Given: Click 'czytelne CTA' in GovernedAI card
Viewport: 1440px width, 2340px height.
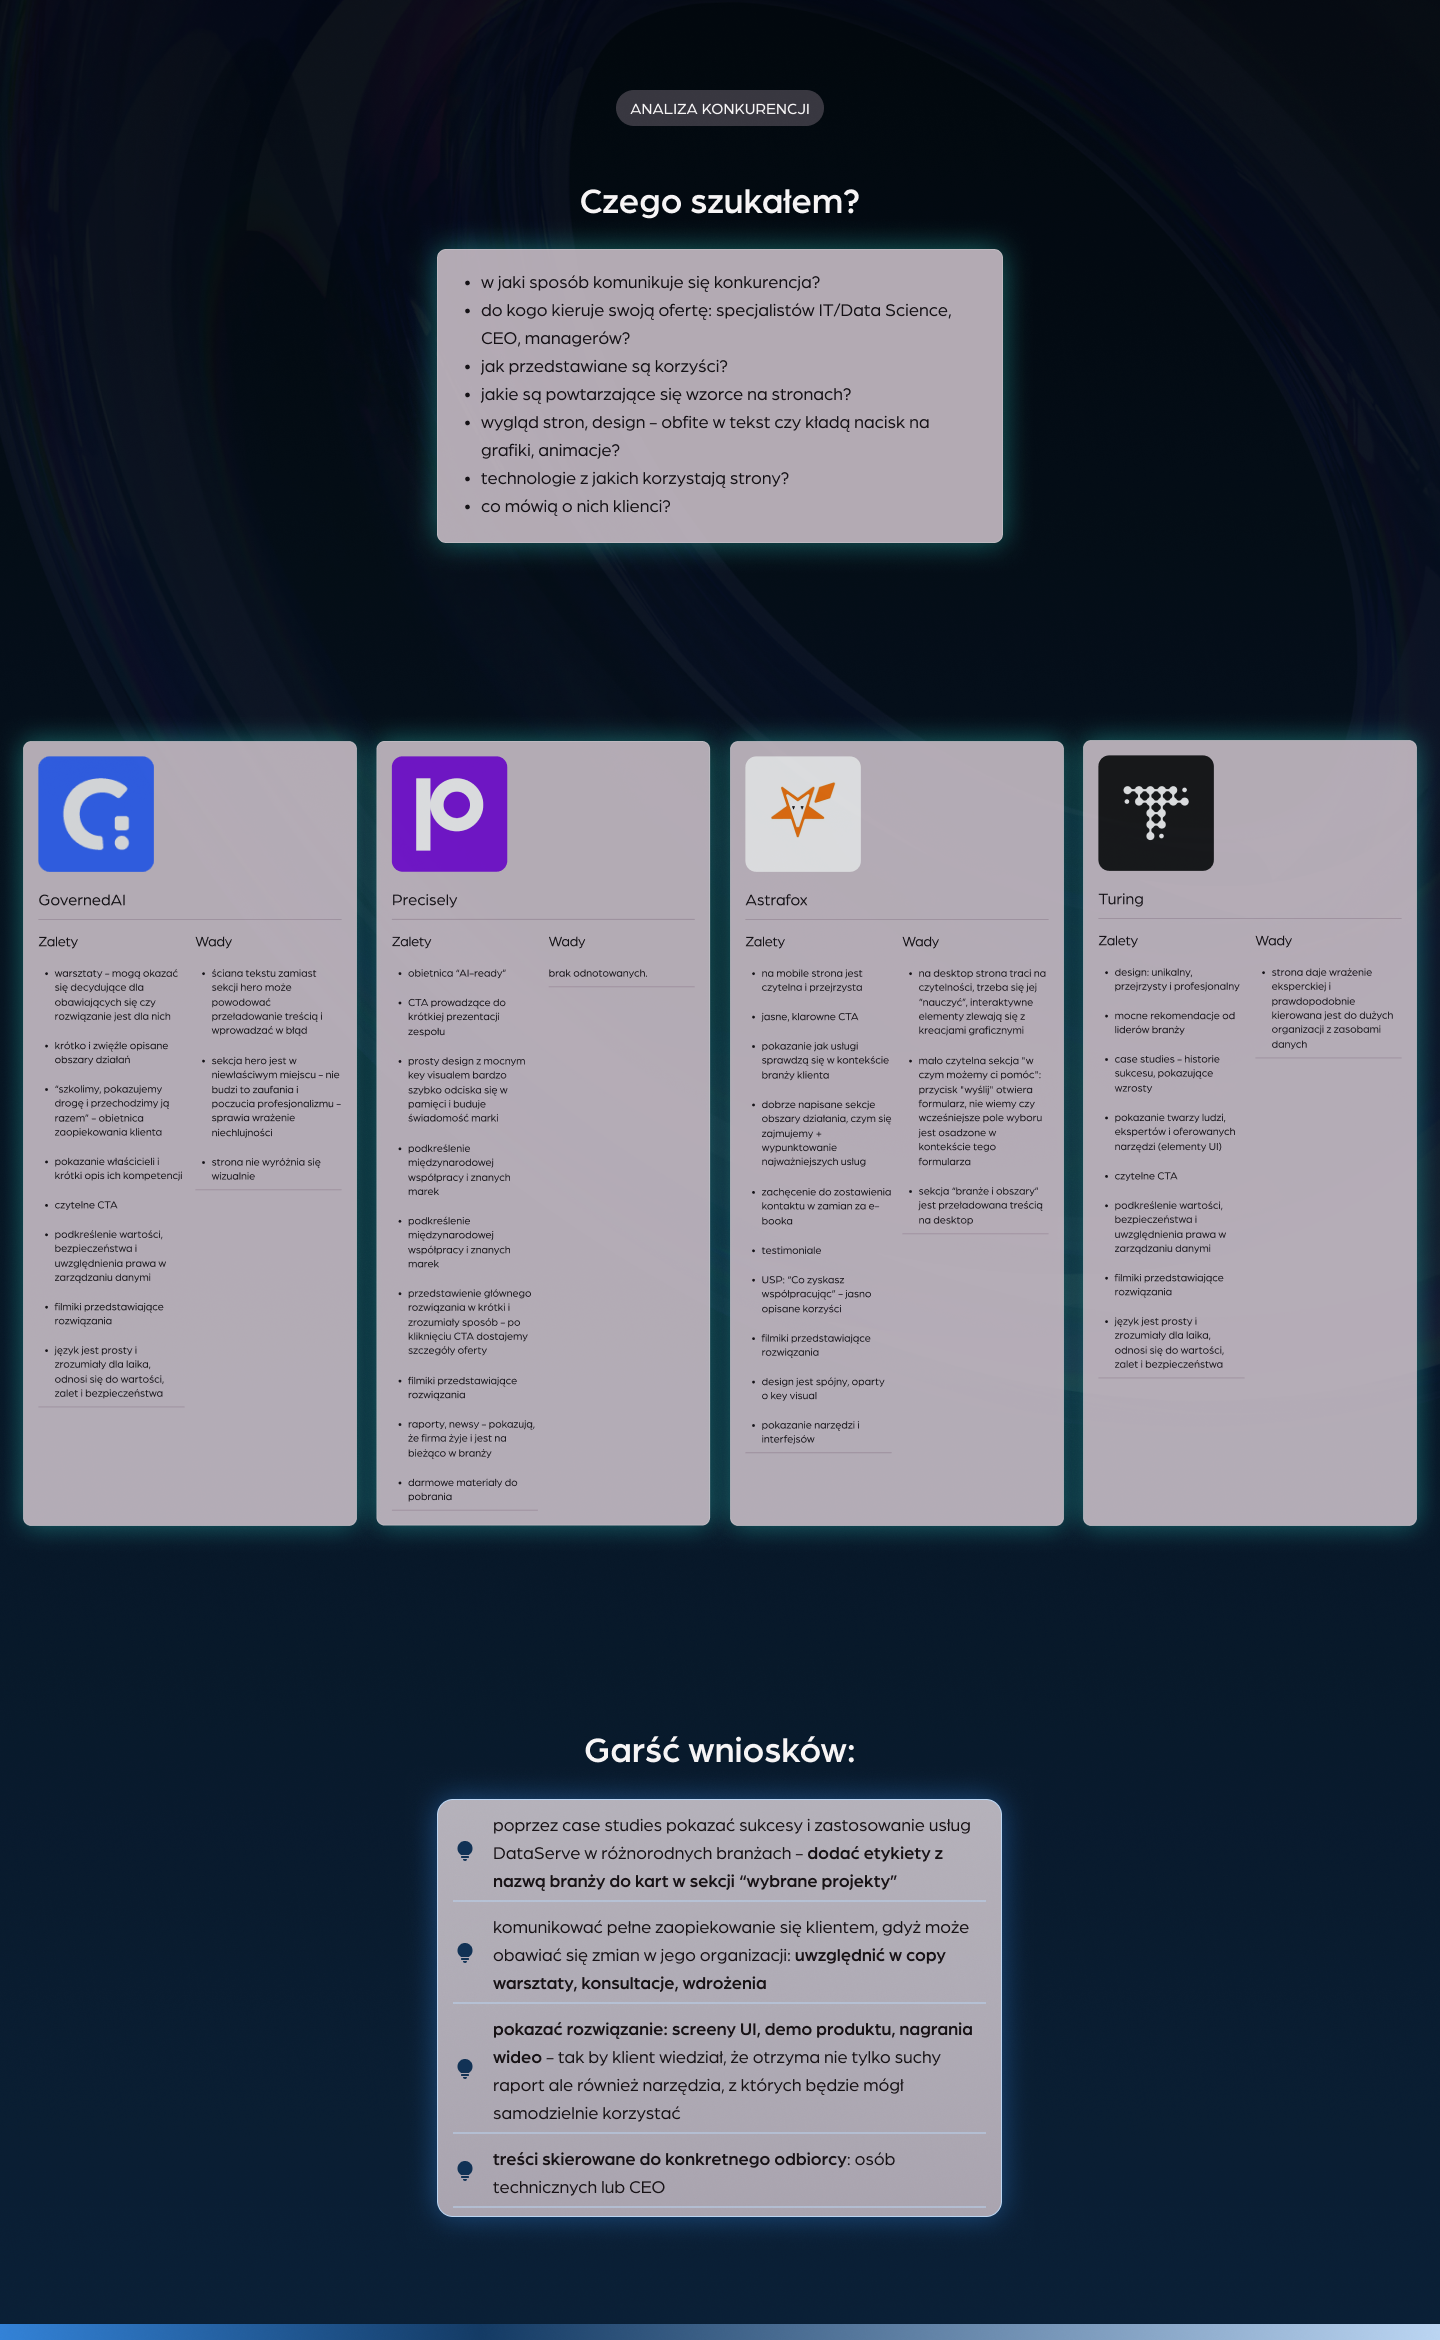Looking at the screenshot, I should pyautogui.click(x=86, y=1205).
